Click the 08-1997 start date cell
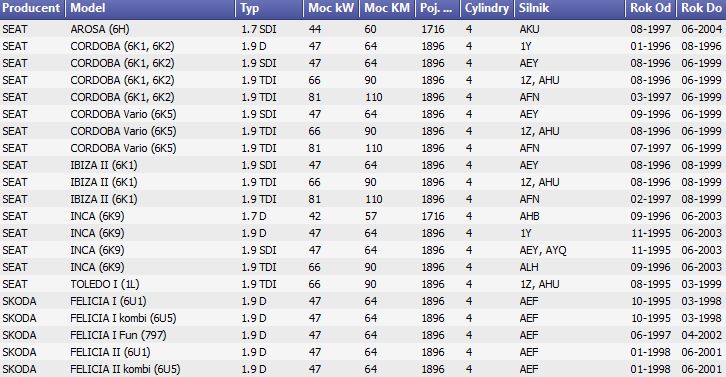Viewport: 726px width, 377px height. [651, 29]
